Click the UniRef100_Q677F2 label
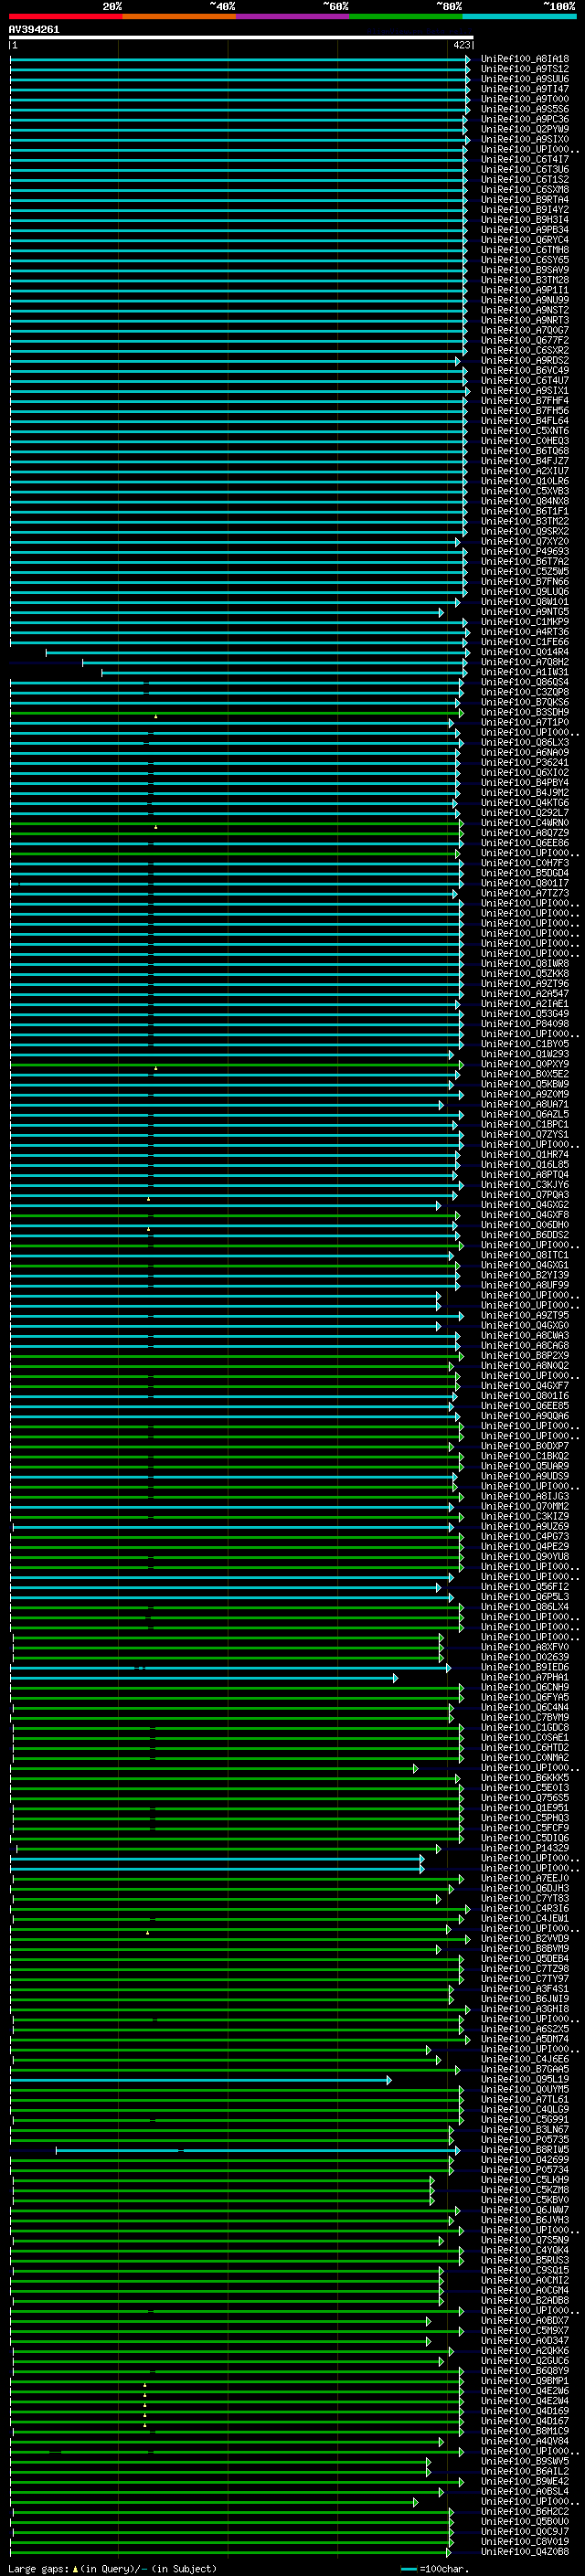The height and width of the screenshot is (2576, 585). click(525, 340)
